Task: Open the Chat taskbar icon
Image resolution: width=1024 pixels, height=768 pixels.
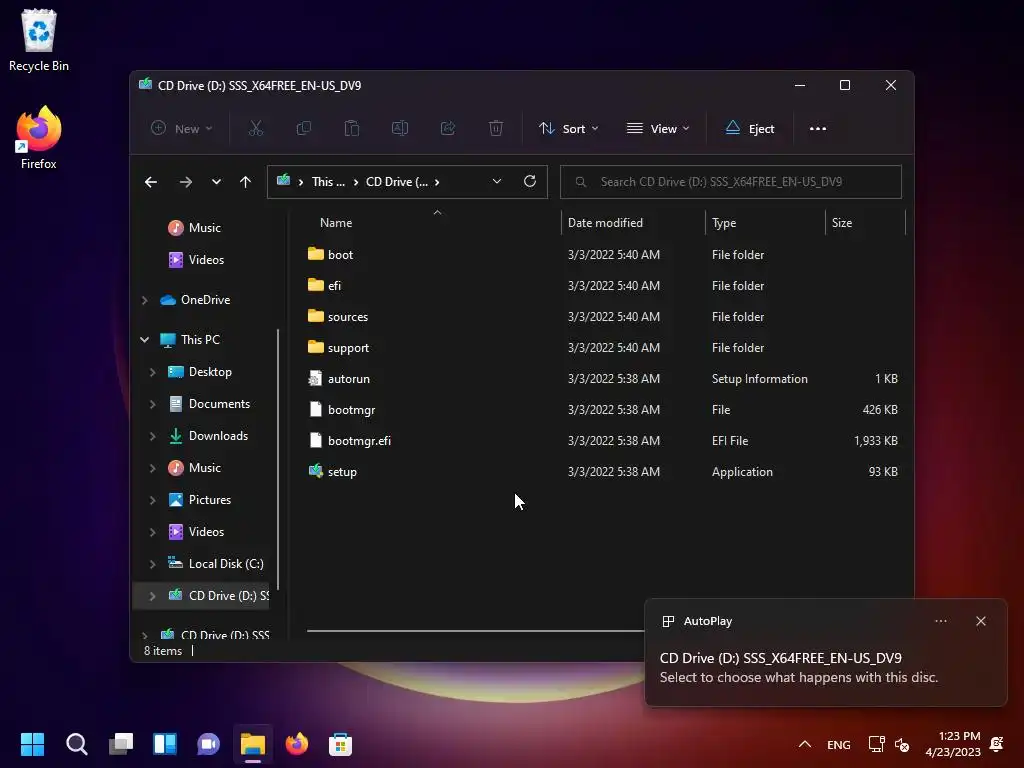Action: click(x=208, y=744)
